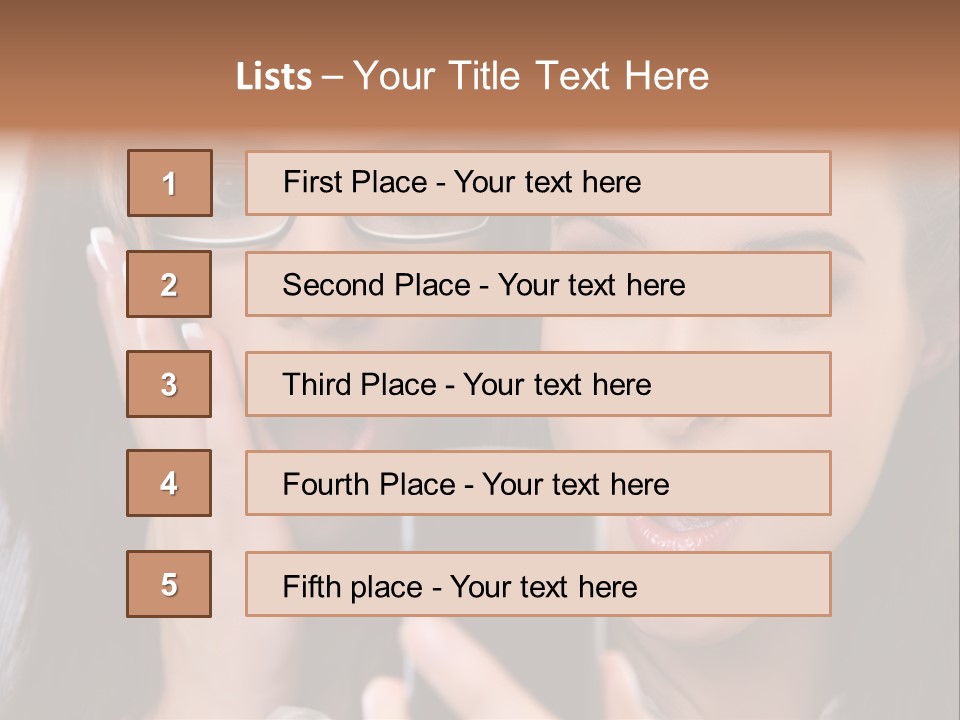This screenshot has height=720, width=960.
Task: Click "here" ending the Fourth Place line
Action: (x=639, y=485)
